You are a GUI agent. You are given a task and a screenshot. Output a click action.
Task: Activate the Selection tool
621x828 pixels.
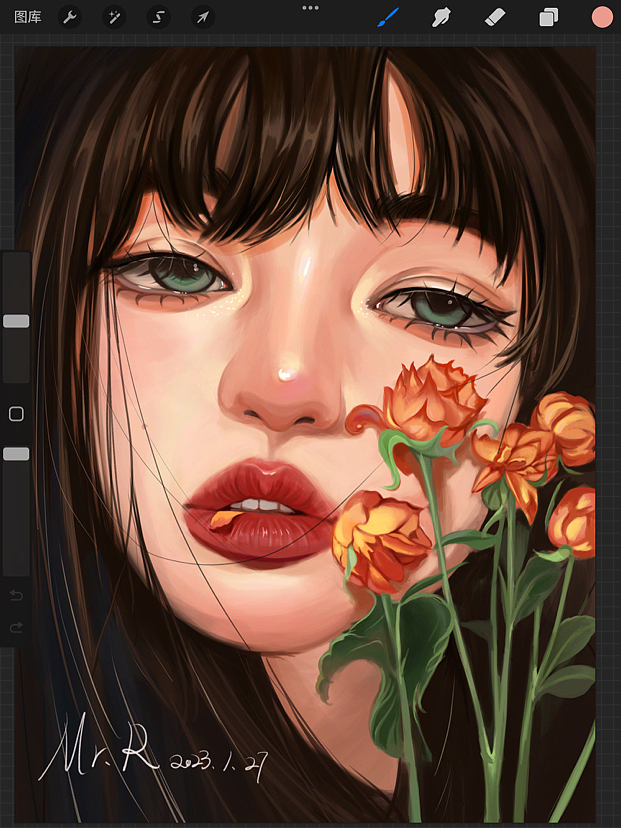pyautogui.click(x=158, y=17)
